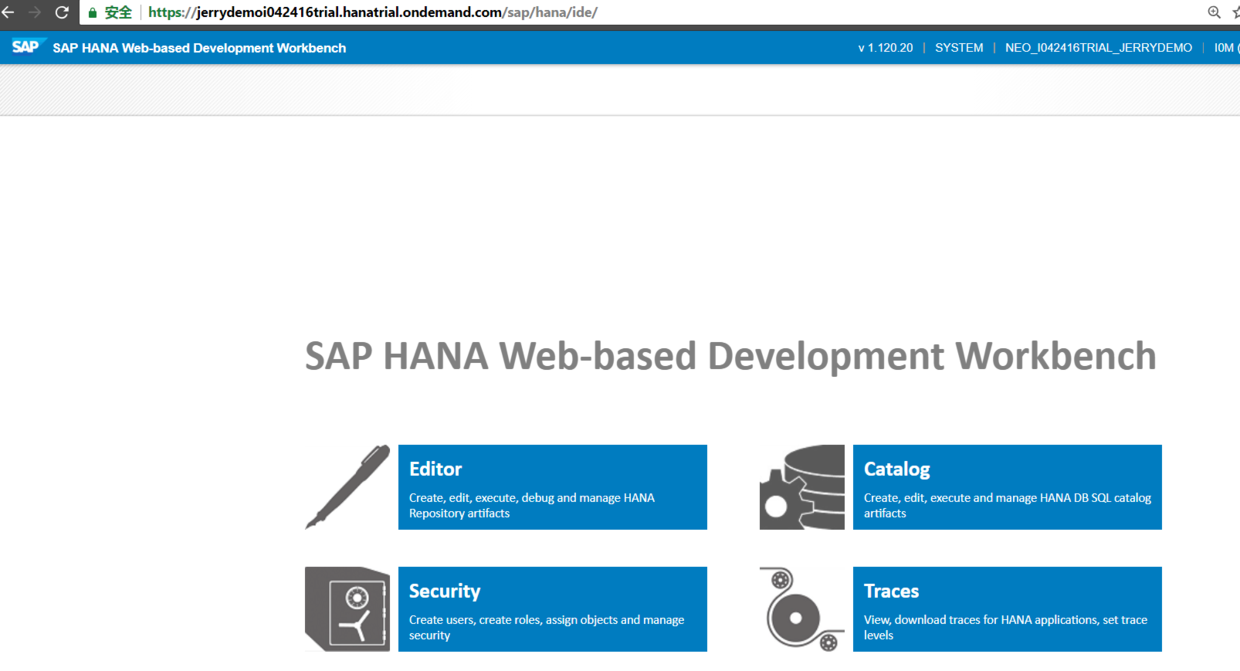Viewport: 1240px width, 671px height.
Task: Click the I0M label in header
Action: [1224, 48]
